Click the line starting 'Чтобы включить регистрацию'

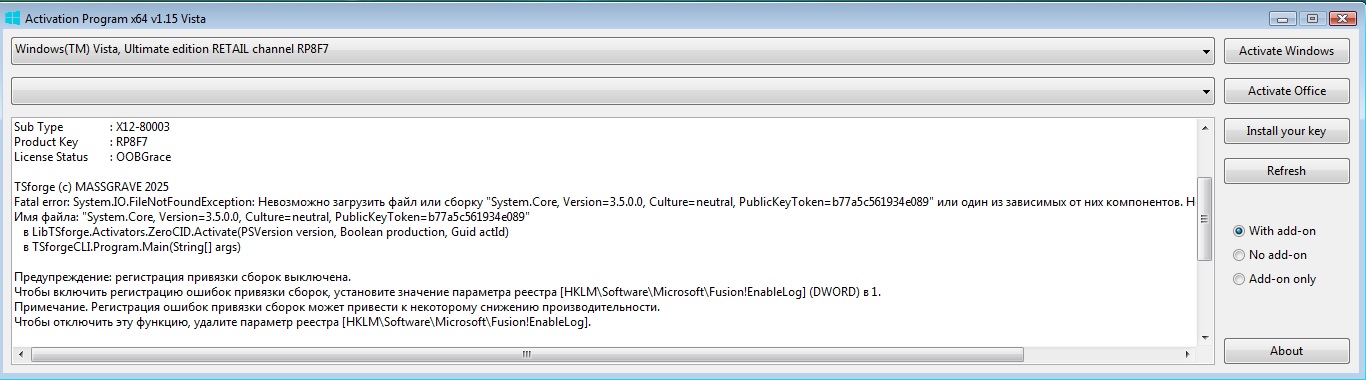coord(448,291)
